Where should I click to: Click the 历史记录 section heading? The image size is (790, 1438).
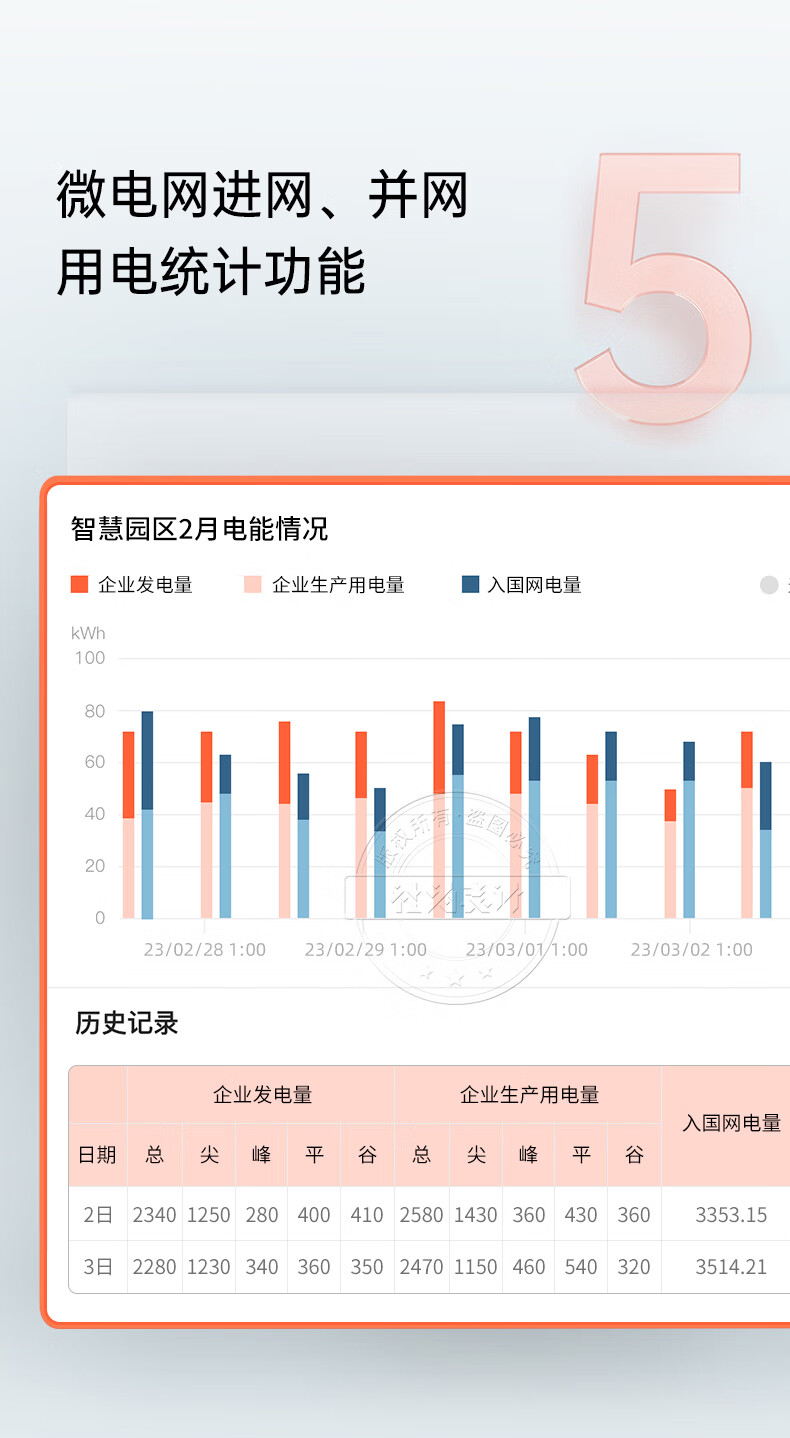pos(127,1023)
